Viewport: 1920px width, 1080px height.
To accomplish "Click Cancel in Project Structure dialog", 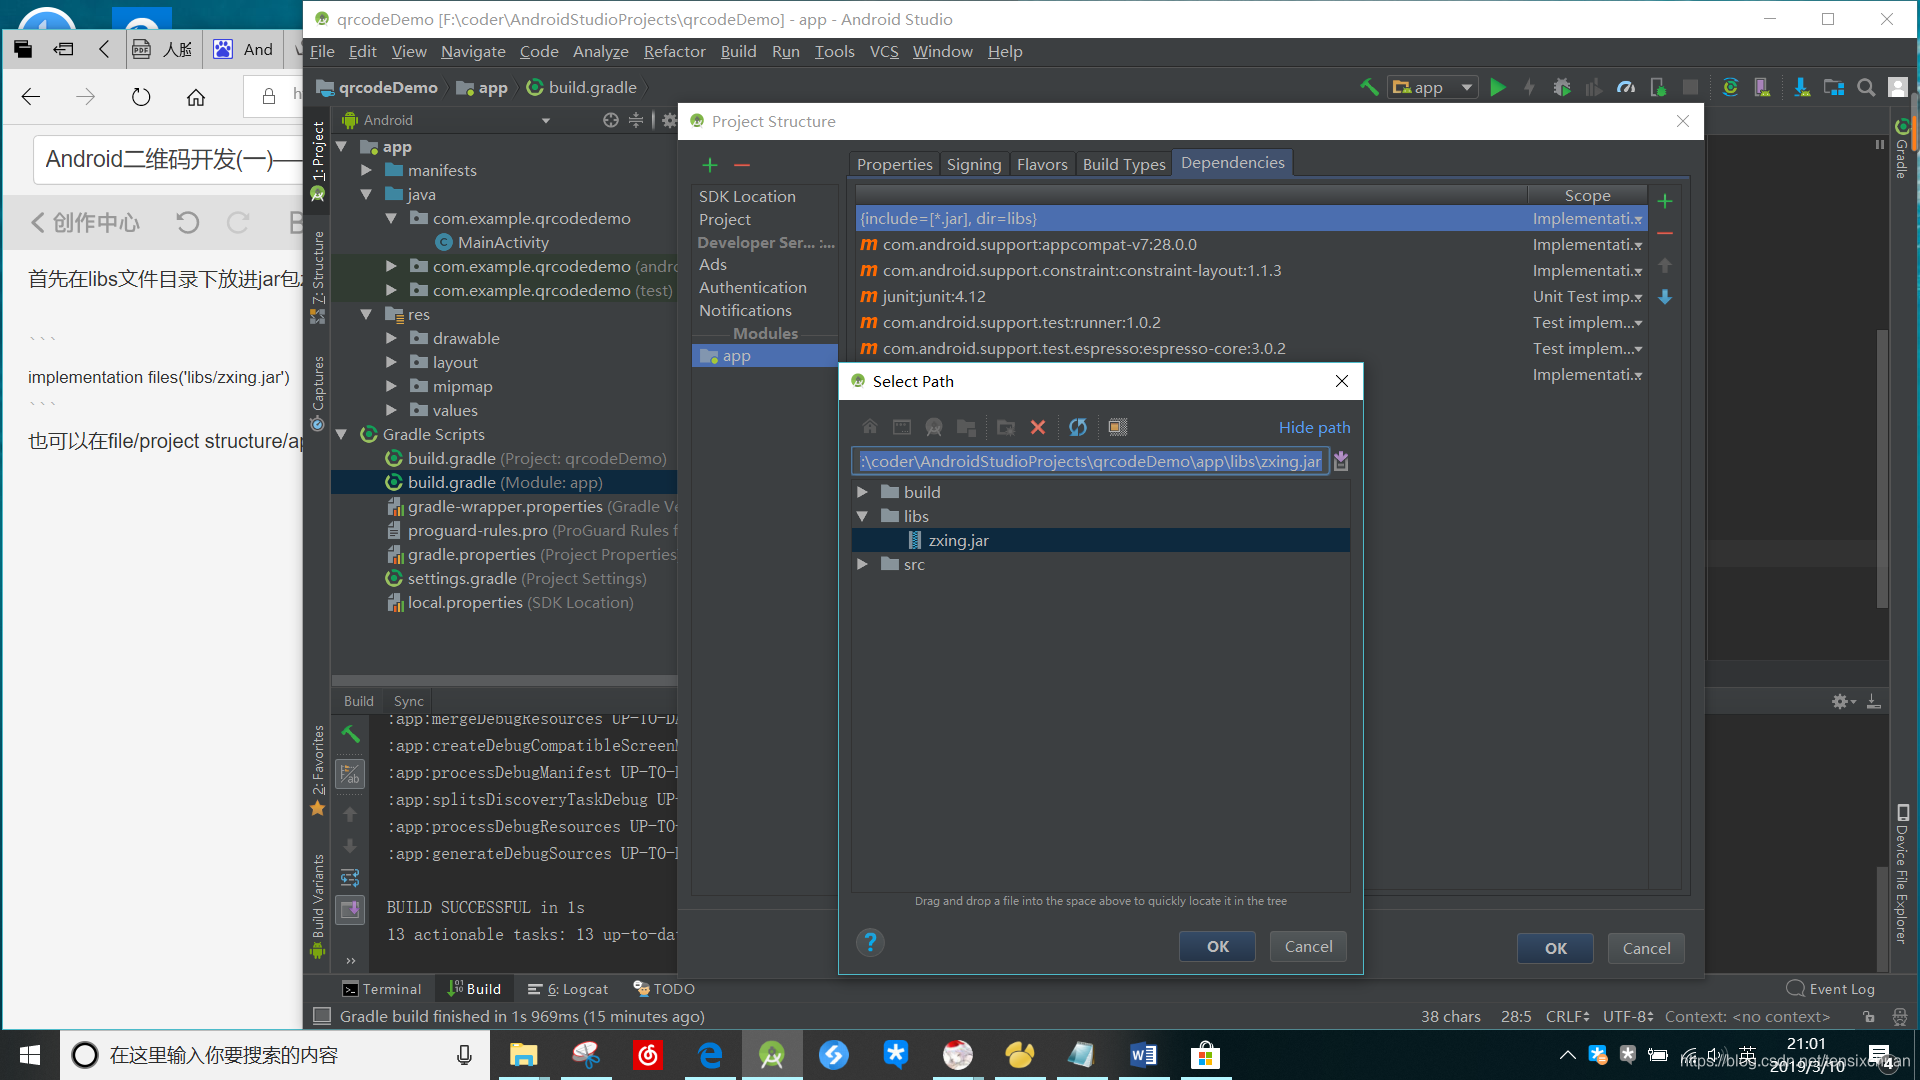I will click(1646, 948).
